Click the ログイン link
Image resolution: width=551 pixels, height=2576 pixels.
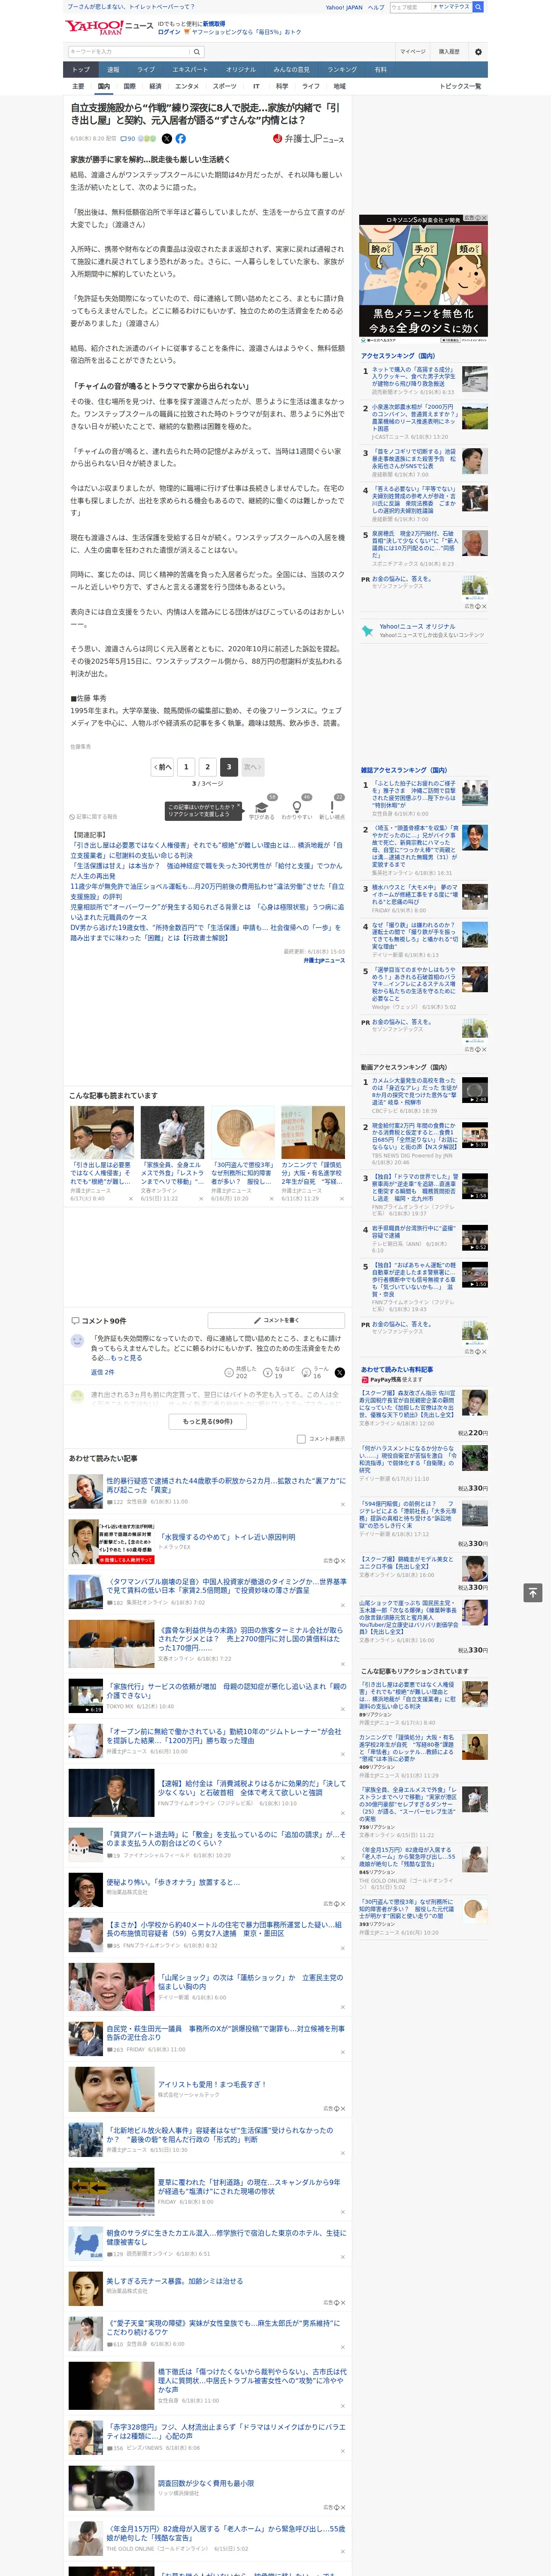point(169,32)
